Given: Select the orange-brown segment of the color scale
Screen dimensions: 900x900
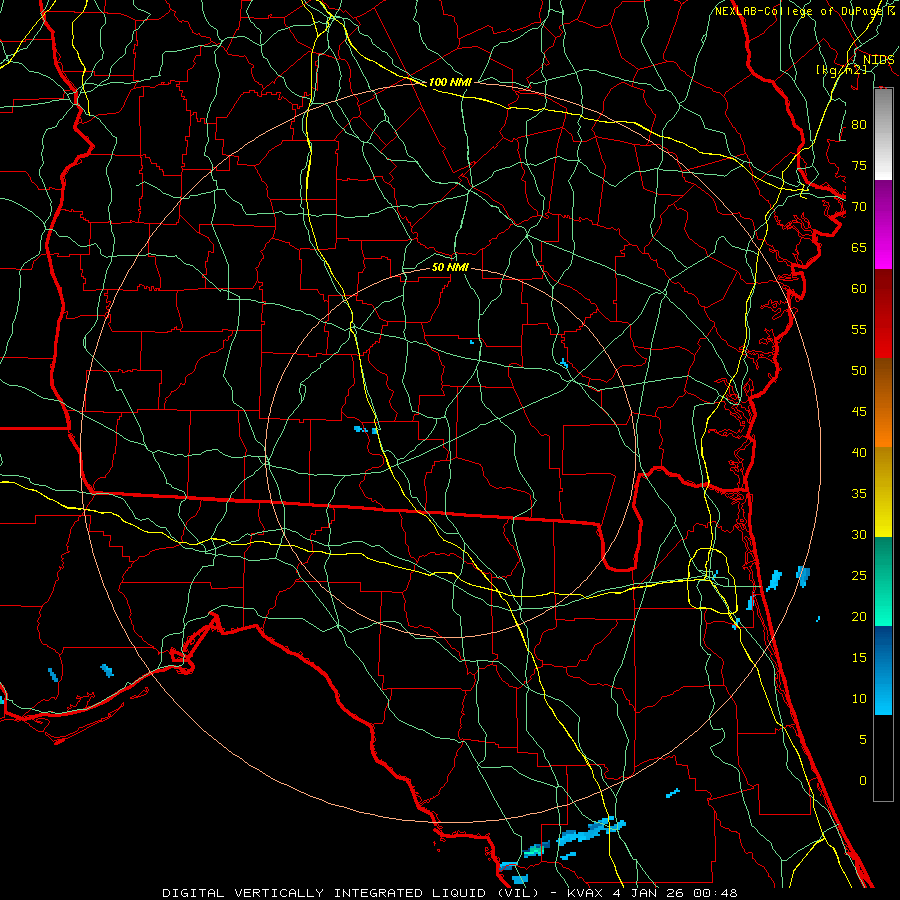Looking at the screenshot, I should tap(883, 403).
